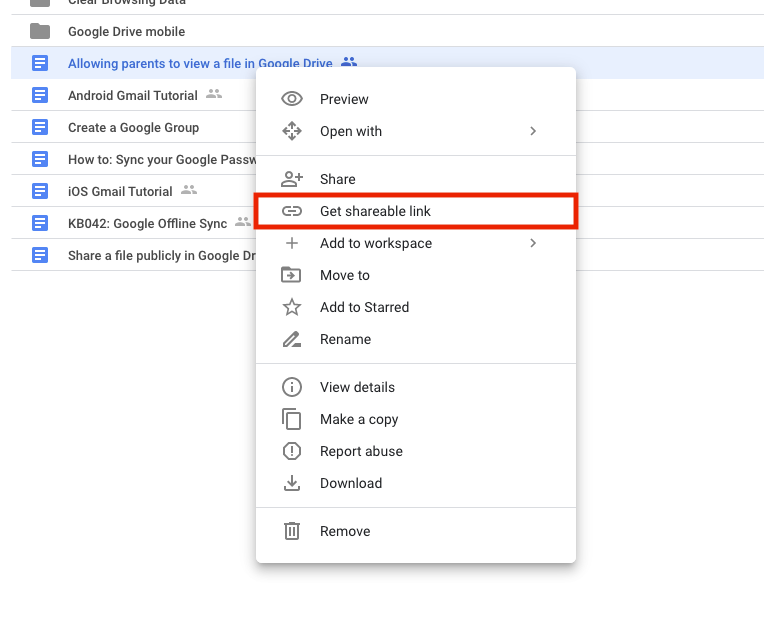Click the doc icon beside Allowing parents to view
This screenshot has height=626, width=764.
[x=40, y=63]
